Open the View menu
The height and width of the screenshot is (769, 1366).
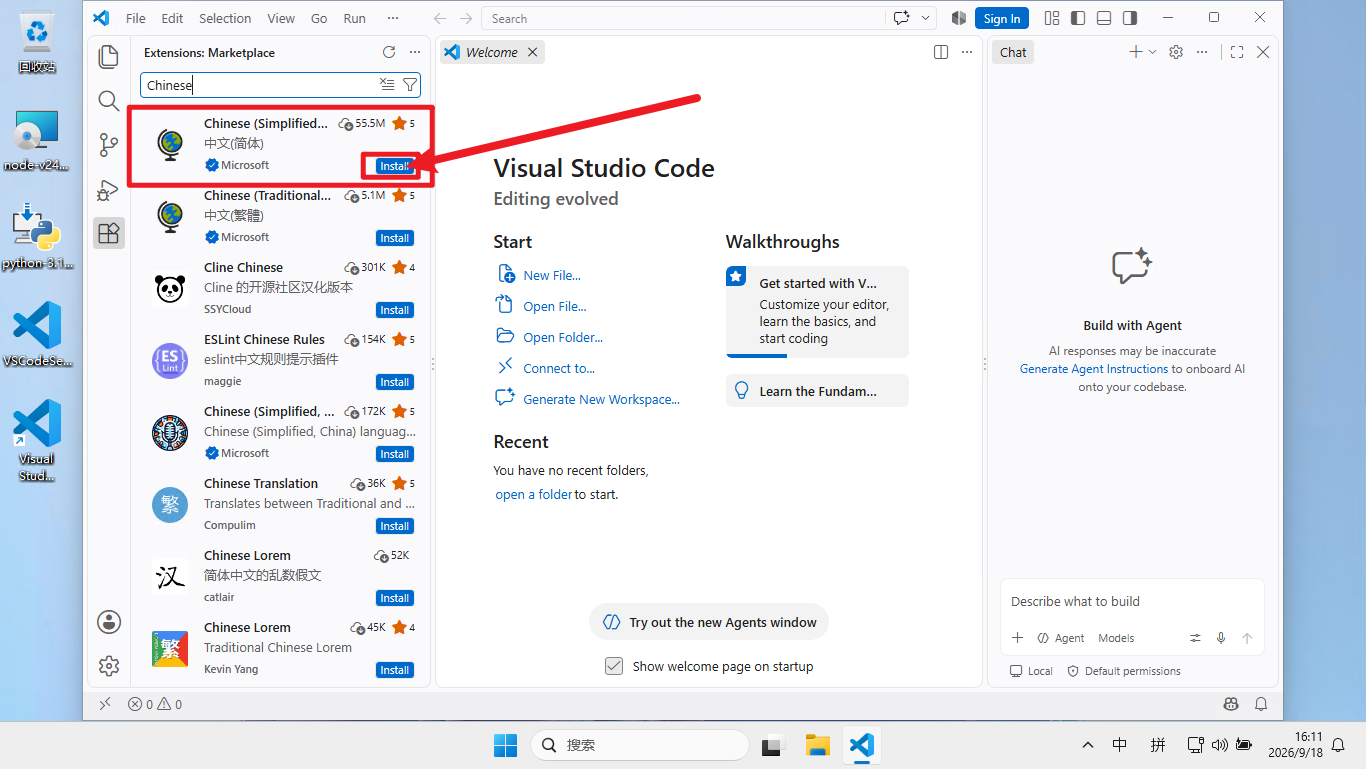[x=281, y=18]
